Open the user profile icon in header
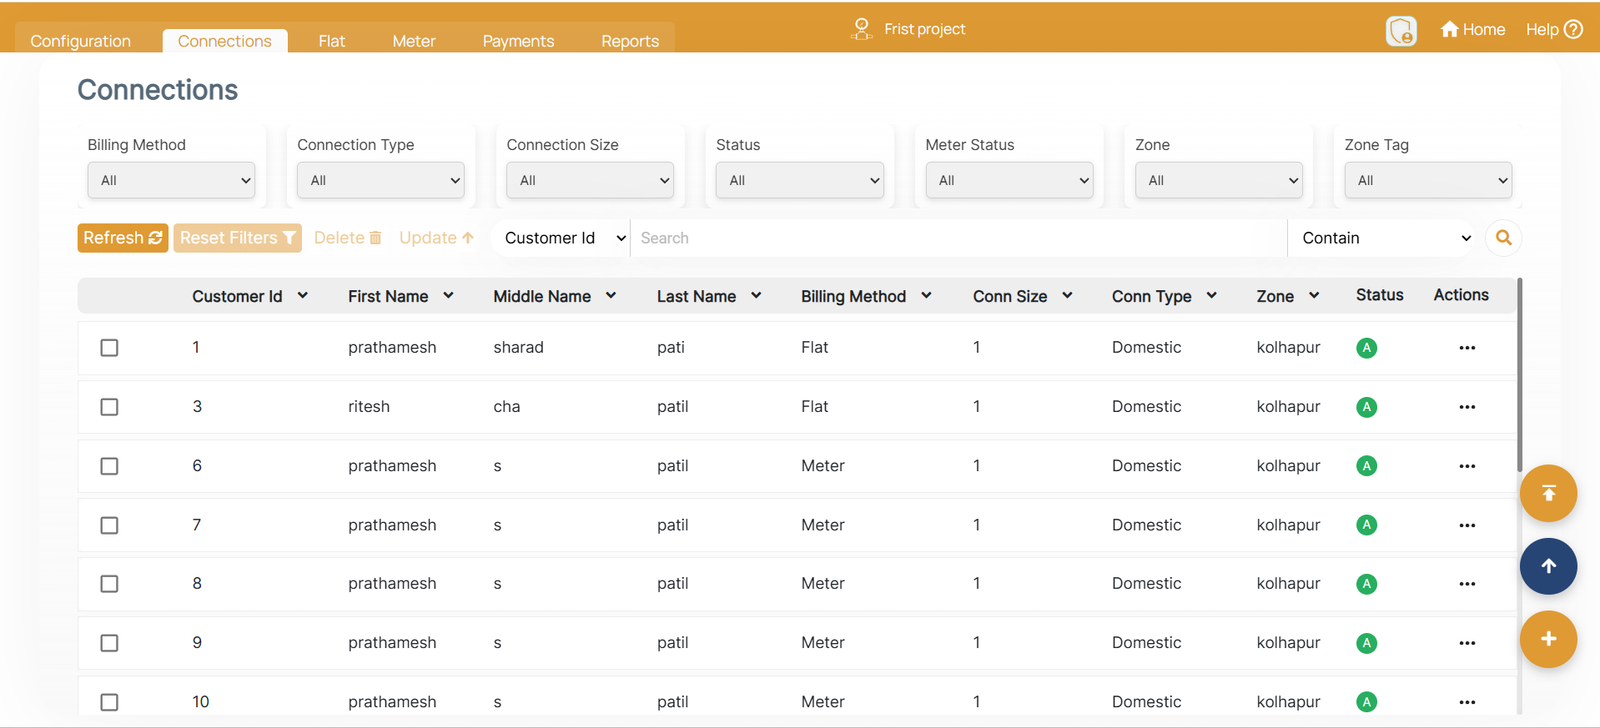1600x728 pixels. pyautogui.click(x=1401, y=31)
